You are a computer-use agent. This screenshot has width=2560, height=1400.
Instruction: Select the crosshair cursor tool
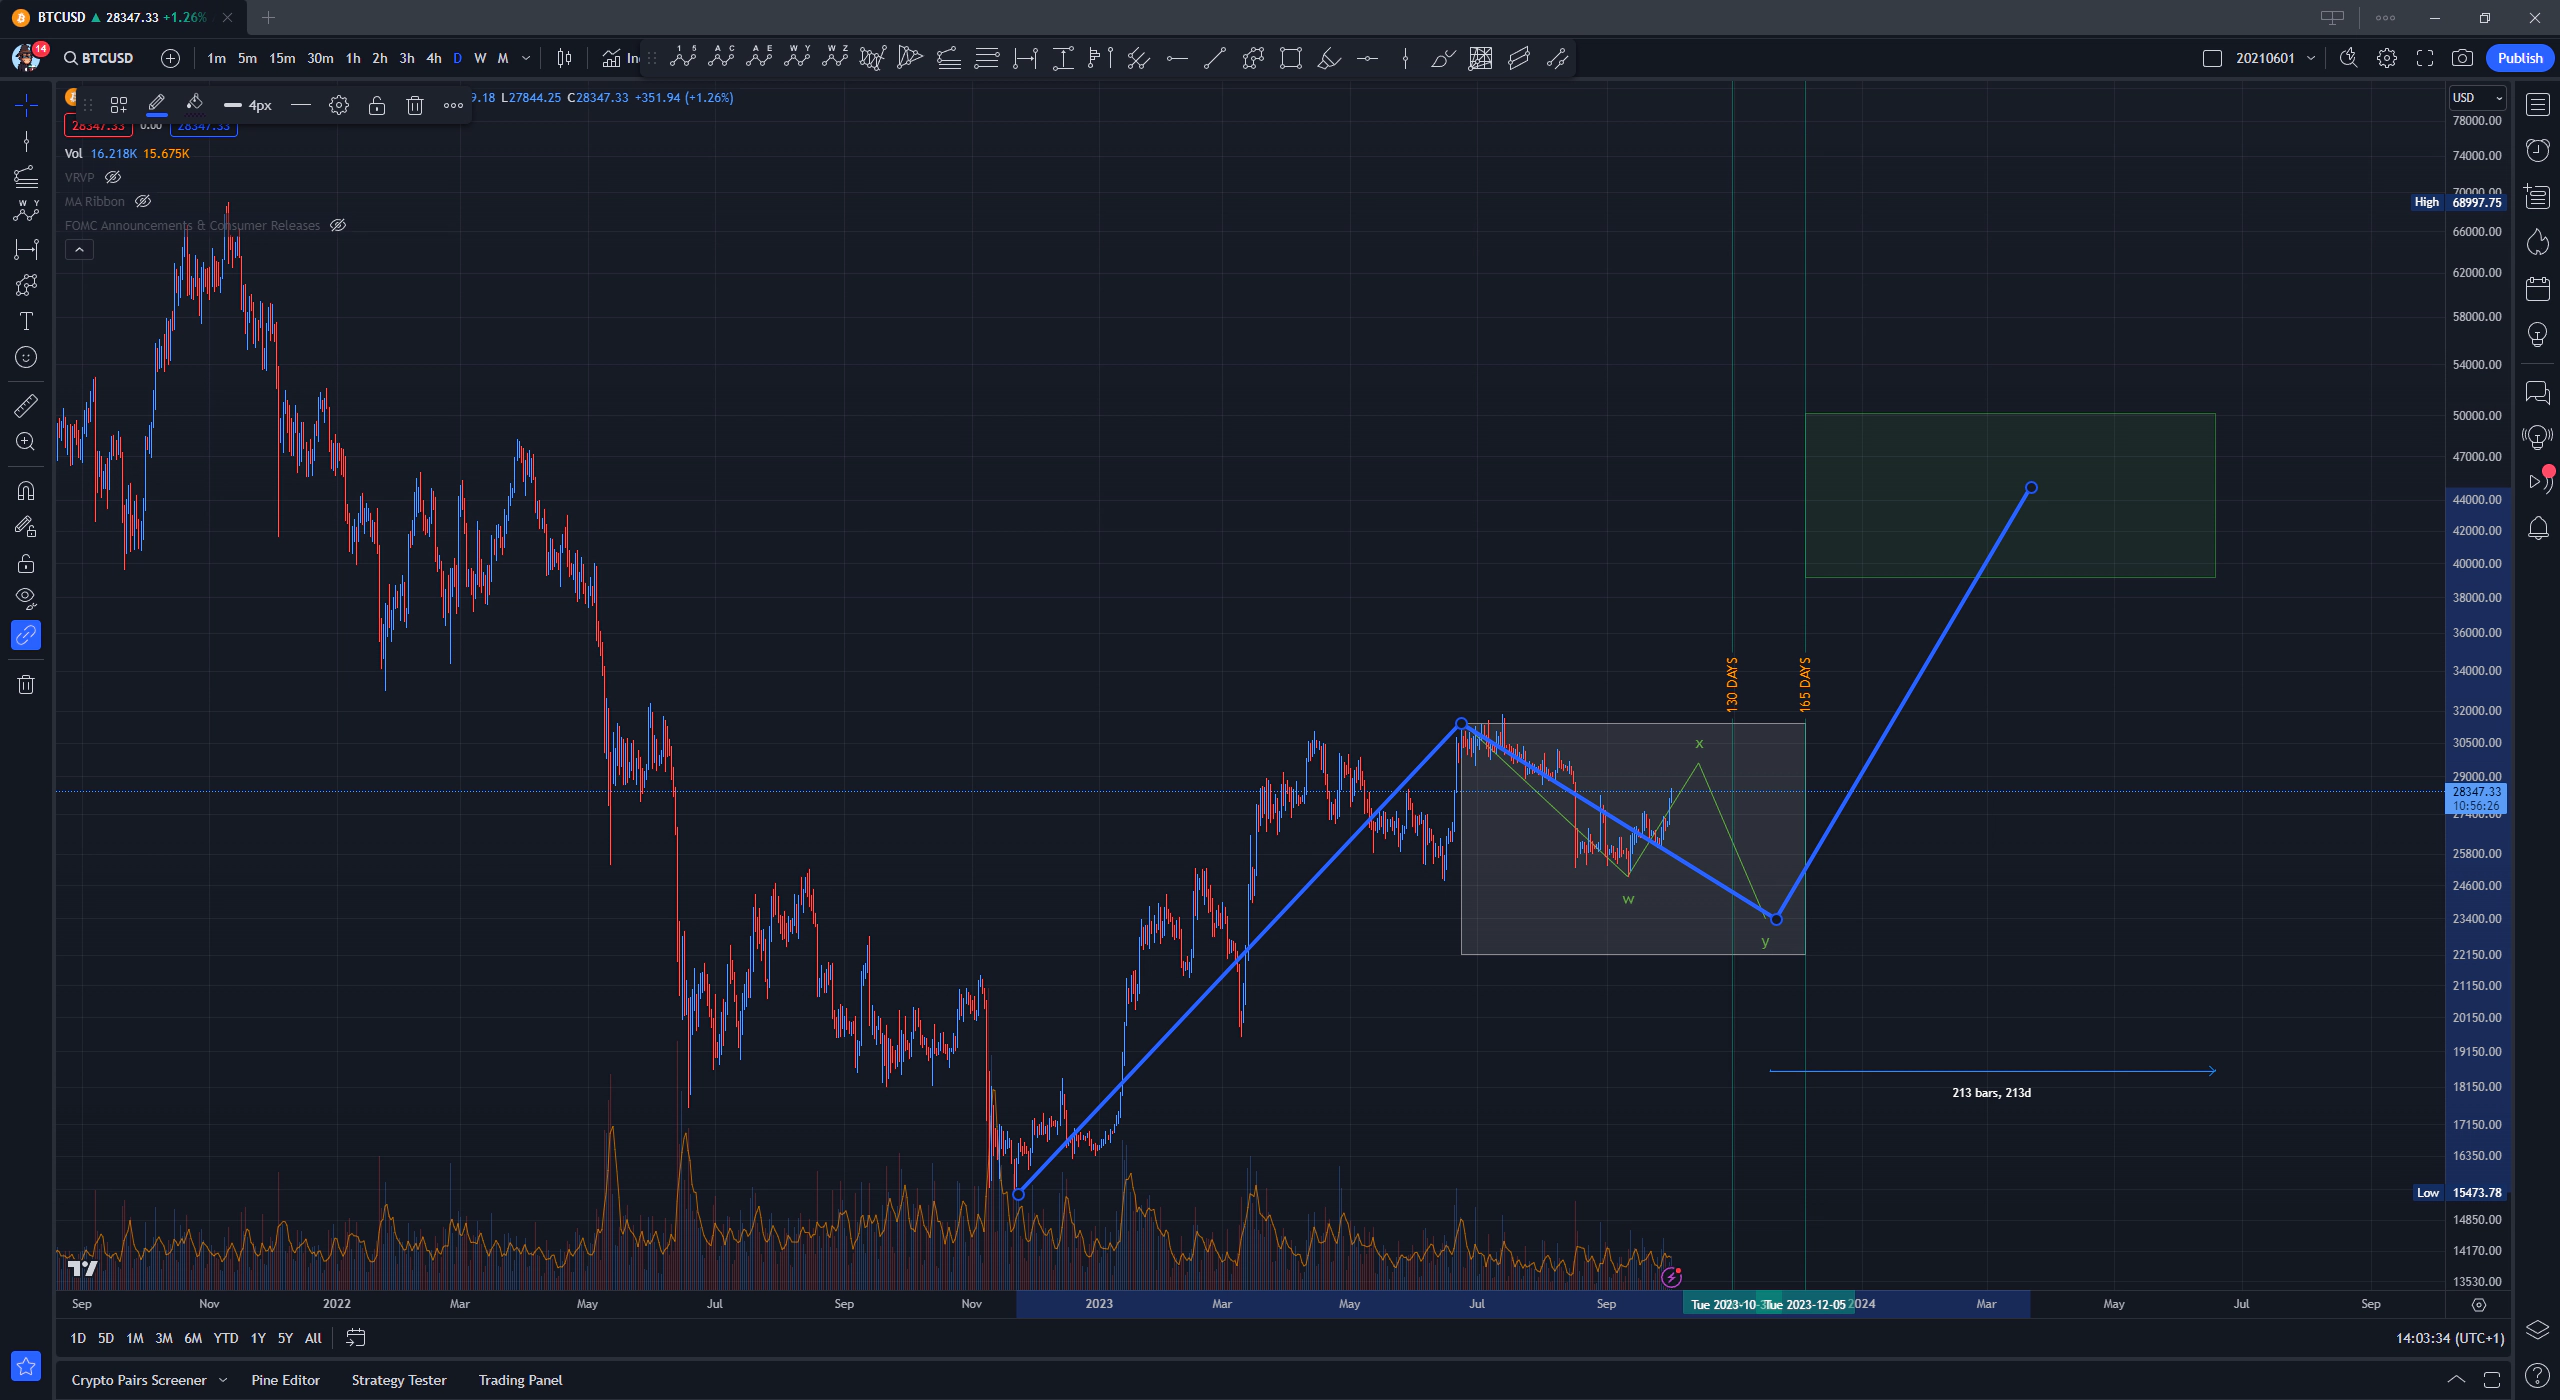[26, 104]
